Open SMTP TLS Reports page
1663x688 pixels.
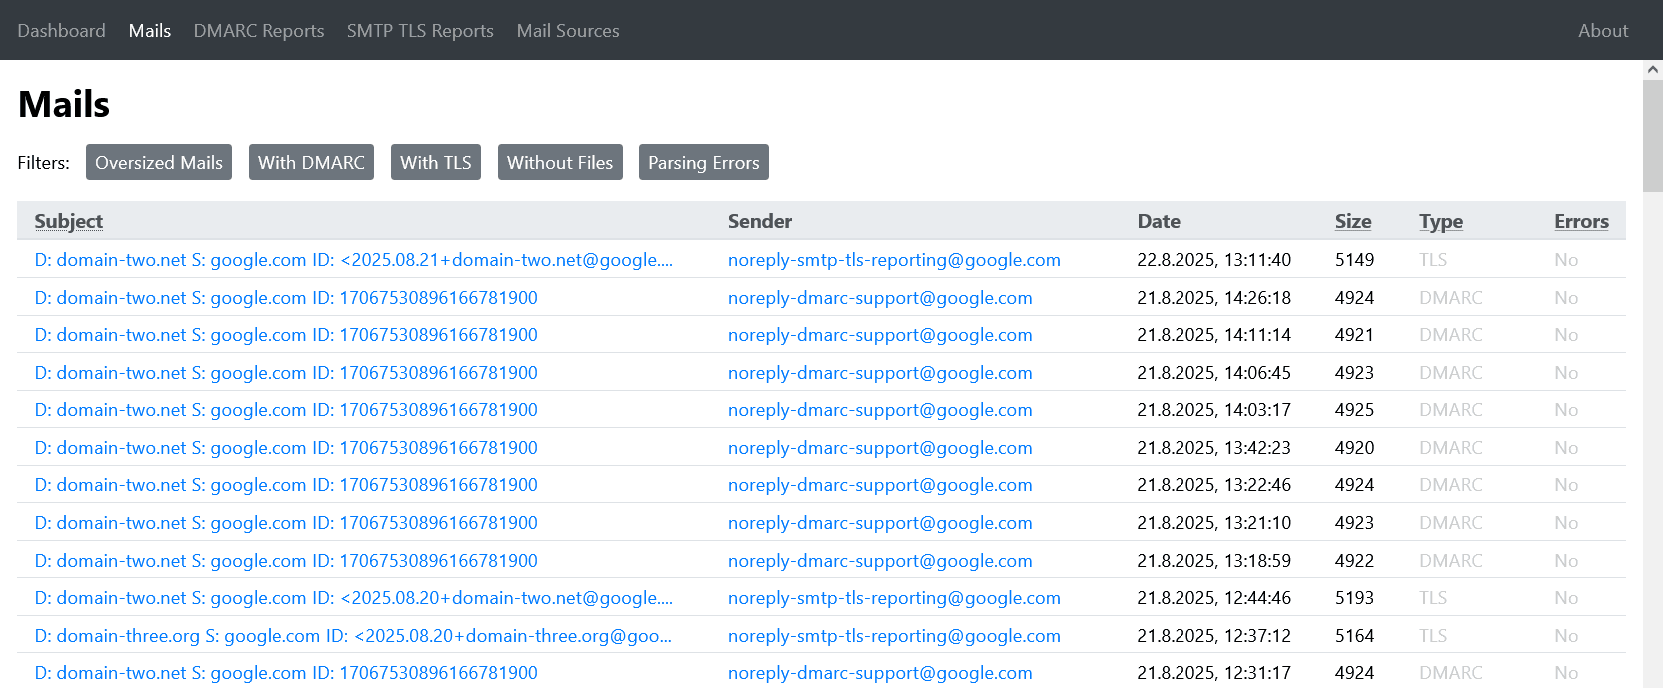(x=420, y=31)
